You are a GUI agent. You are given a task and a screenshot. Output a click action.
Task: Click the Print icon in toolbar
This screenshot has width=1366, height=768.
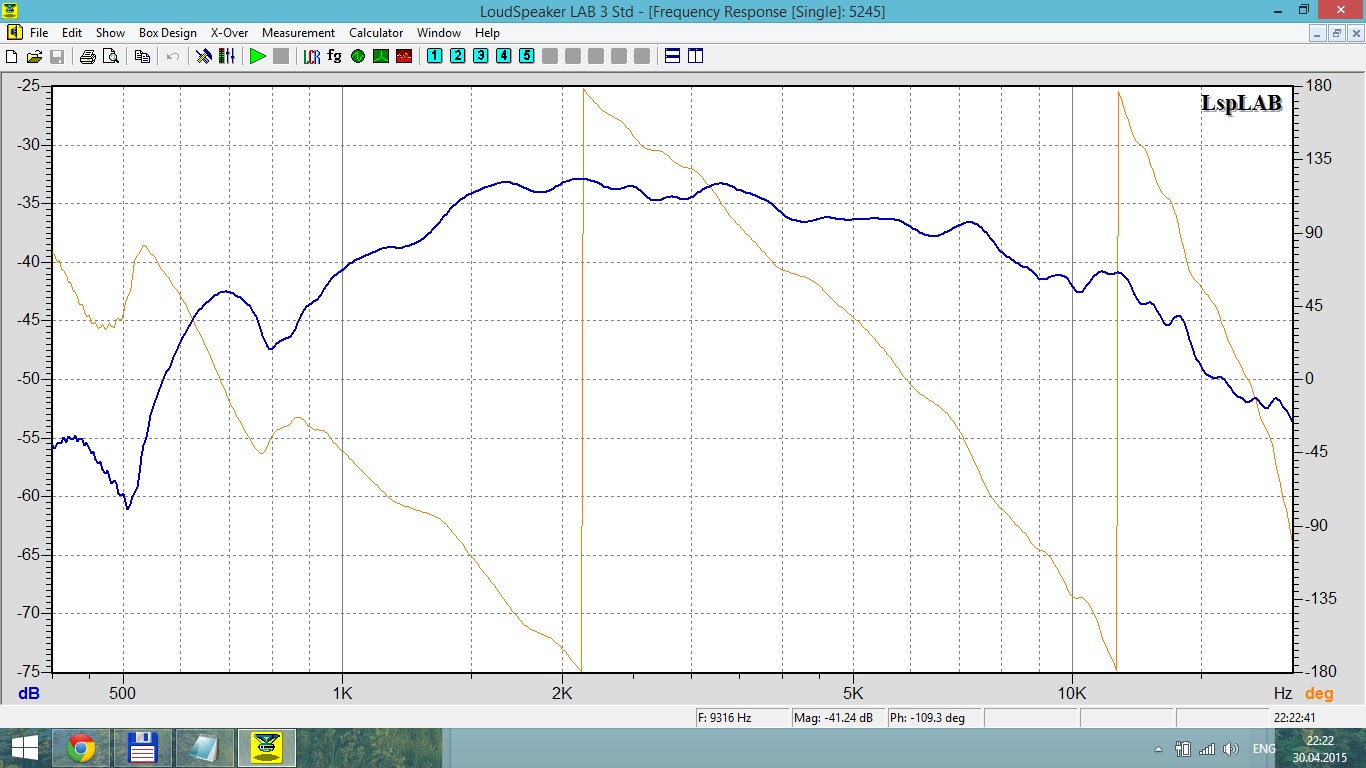pyautogui.click(x=88, y=56)
